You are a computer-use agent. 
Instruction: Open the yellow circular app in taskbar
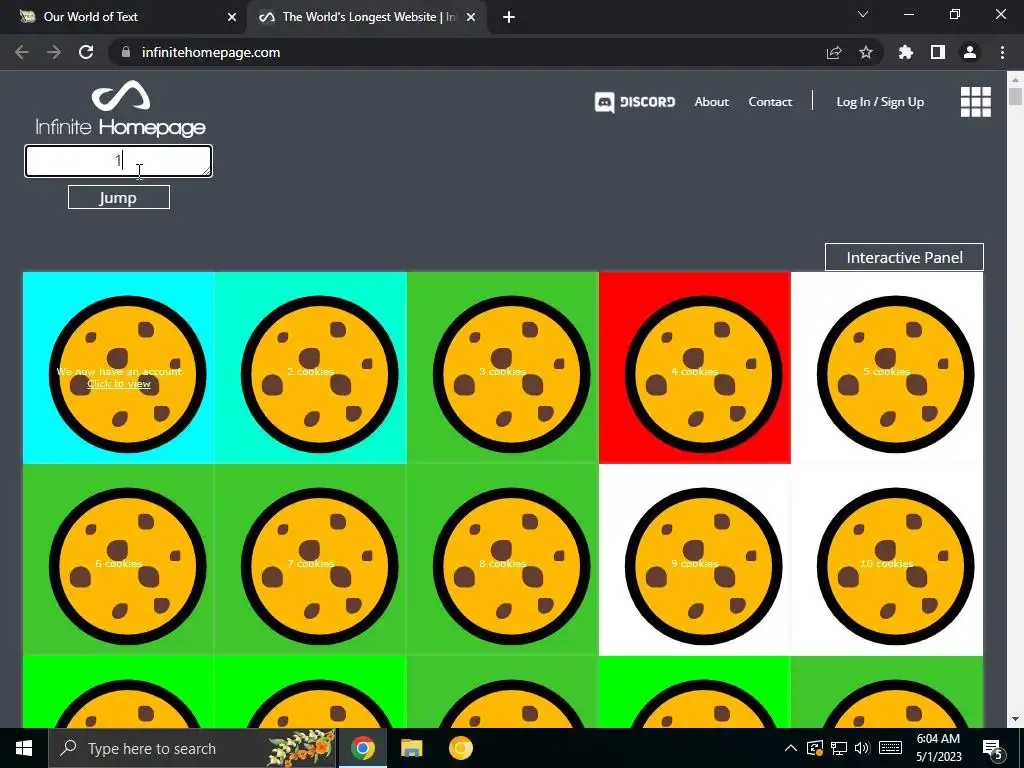pyautogui.click(x=460, y=748)
